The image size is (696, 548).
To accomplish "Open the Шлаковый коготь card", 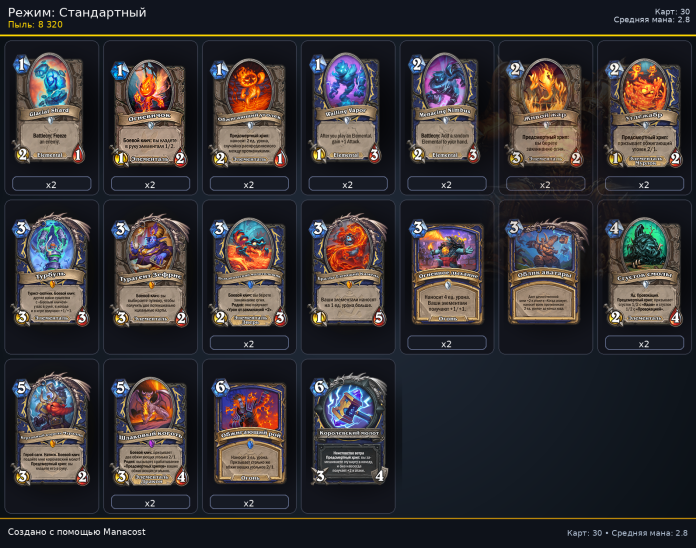I will pos(150,431).
